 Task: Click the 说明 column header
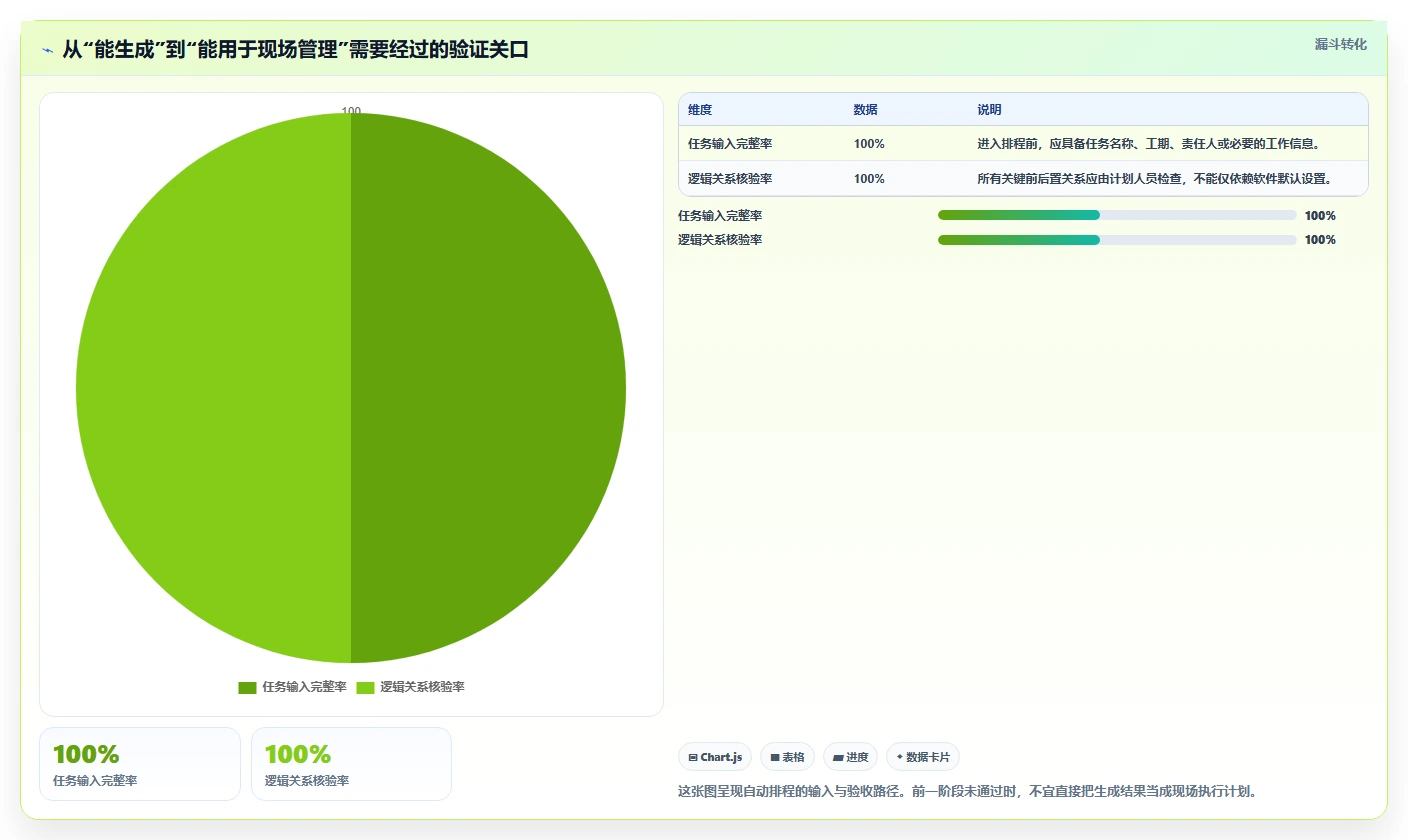990,110
